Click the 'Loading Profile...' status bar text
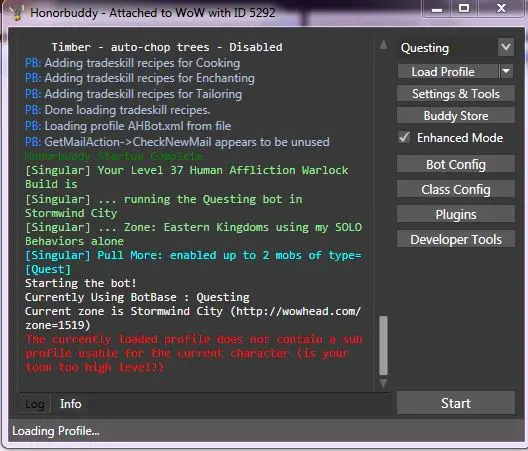The width and height of the screenshot is (528, 451). tap(56, 431)
